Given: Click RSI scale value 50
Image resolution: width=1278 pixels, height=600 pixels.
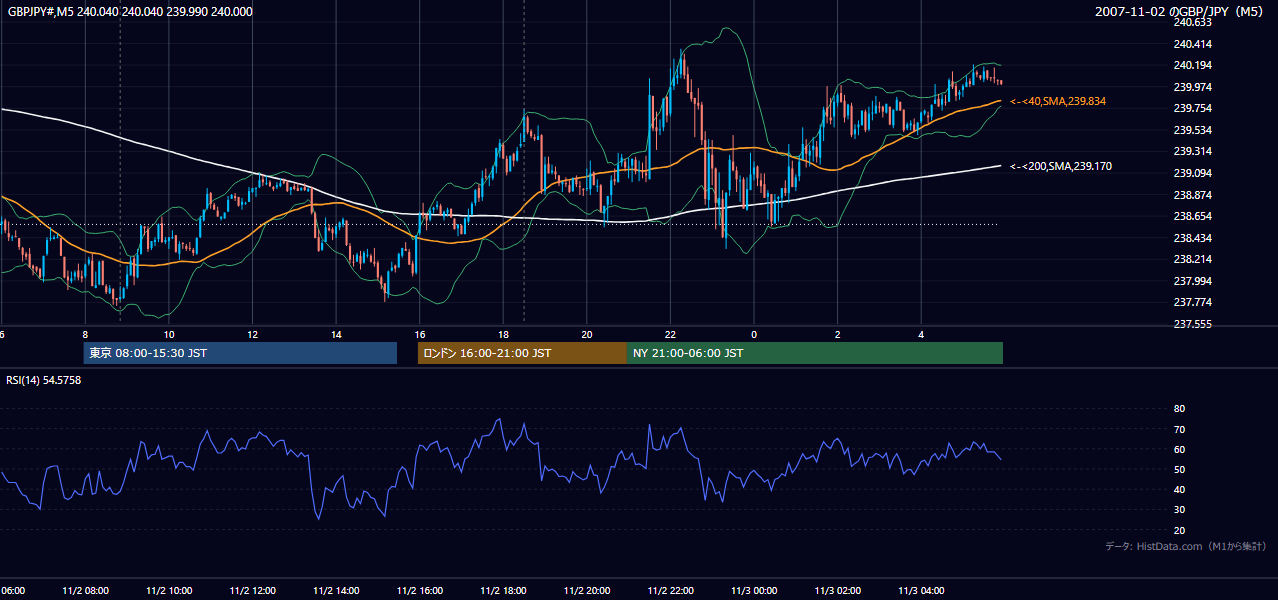Looking at the screenshot, I should click(x=1179, y=469).
